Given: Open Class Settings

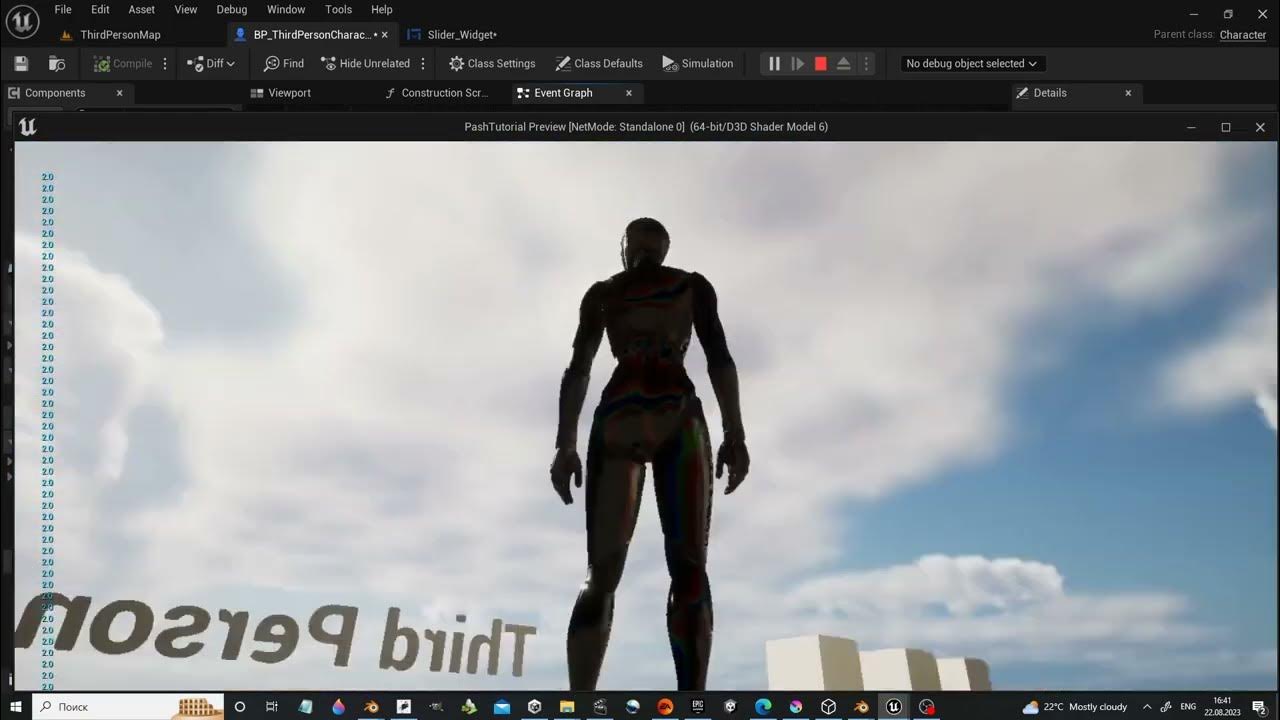Looking at the screenshot, I should [492, 63].
